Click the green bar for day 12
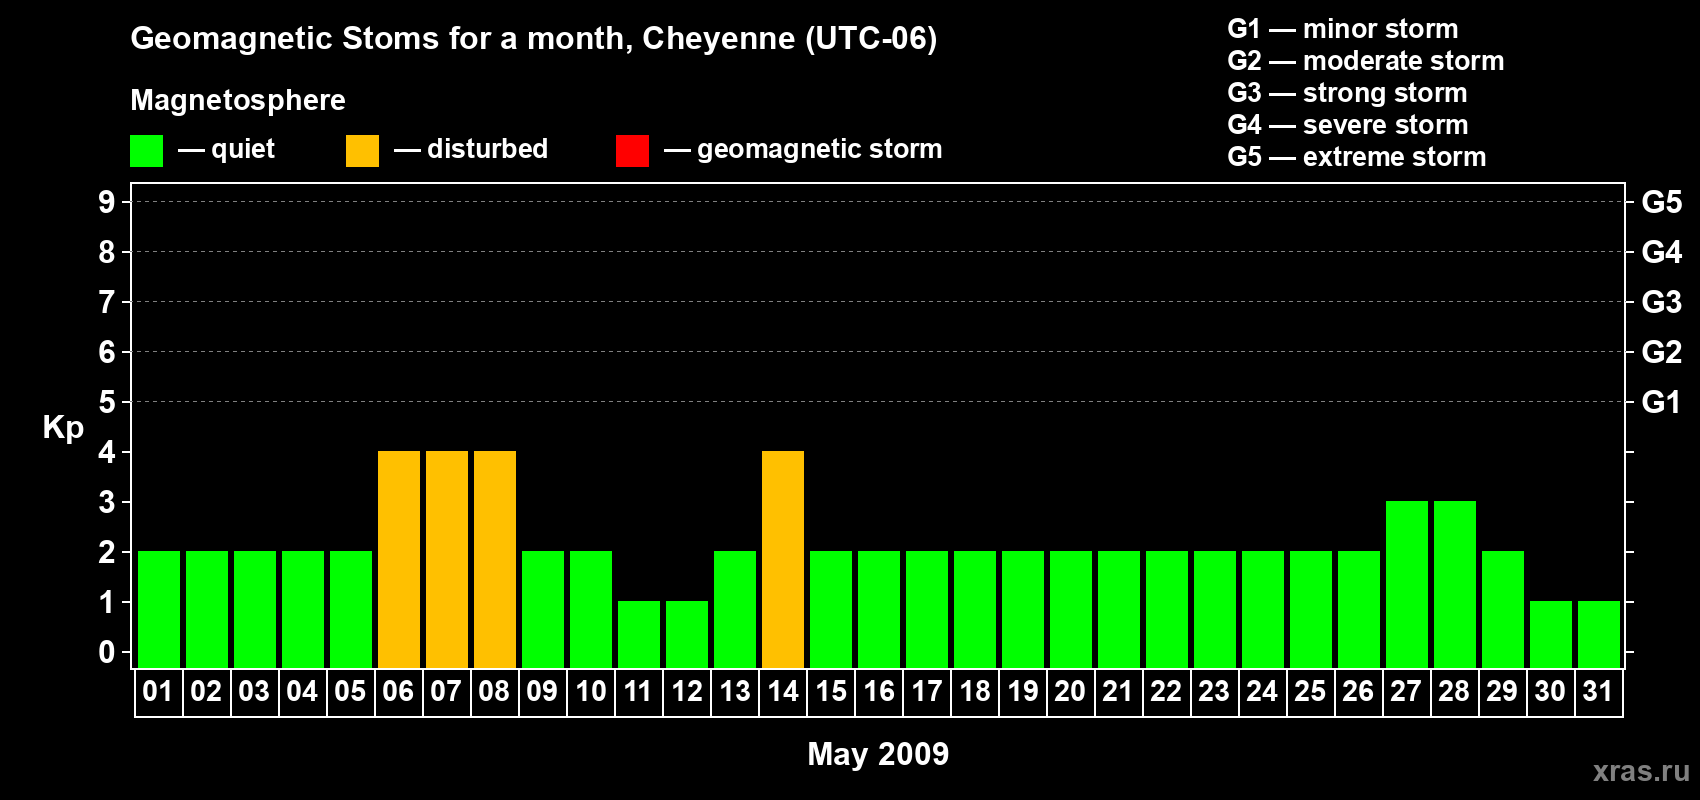 click(x=687, y=635)
